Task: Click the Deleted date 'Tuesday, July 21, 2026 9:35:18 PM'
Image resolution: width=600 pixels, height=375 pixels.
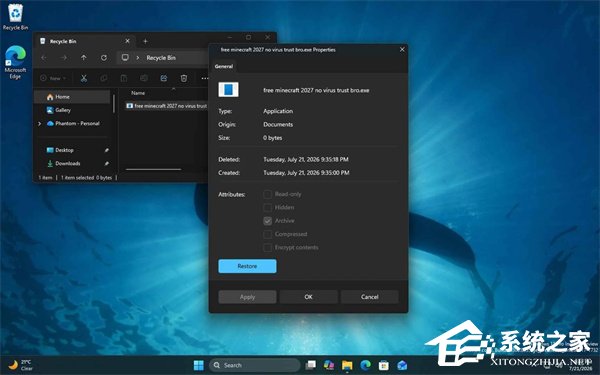Action: (306, 159)
